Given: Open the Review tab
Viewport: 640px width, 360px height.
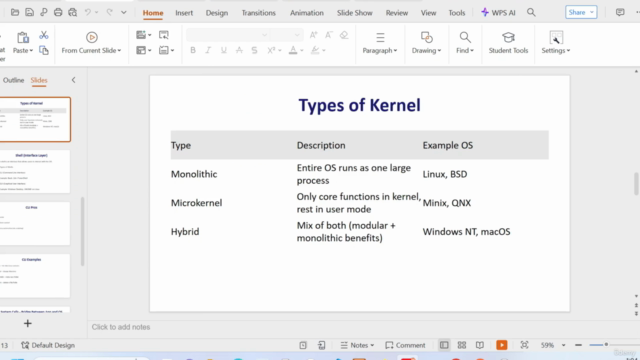Looking at the screenshot, I should click(x=397, y=13).
